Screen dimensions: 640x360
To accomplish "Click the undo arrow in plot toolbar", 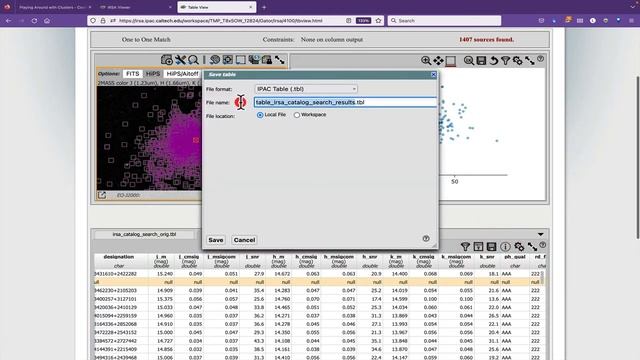I will tap(493, 61).
